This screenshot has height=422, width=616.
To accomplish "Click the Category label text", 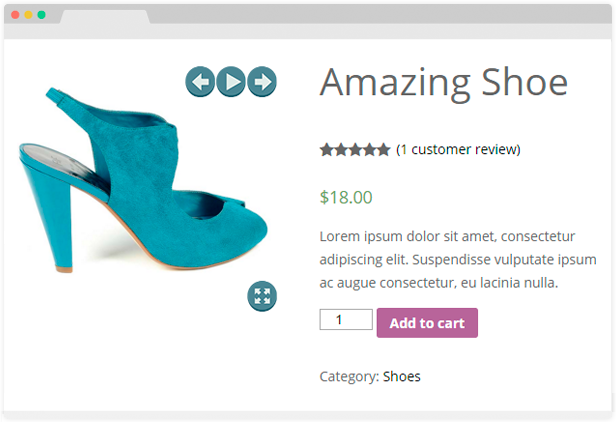I will click(x=348, y=377).
